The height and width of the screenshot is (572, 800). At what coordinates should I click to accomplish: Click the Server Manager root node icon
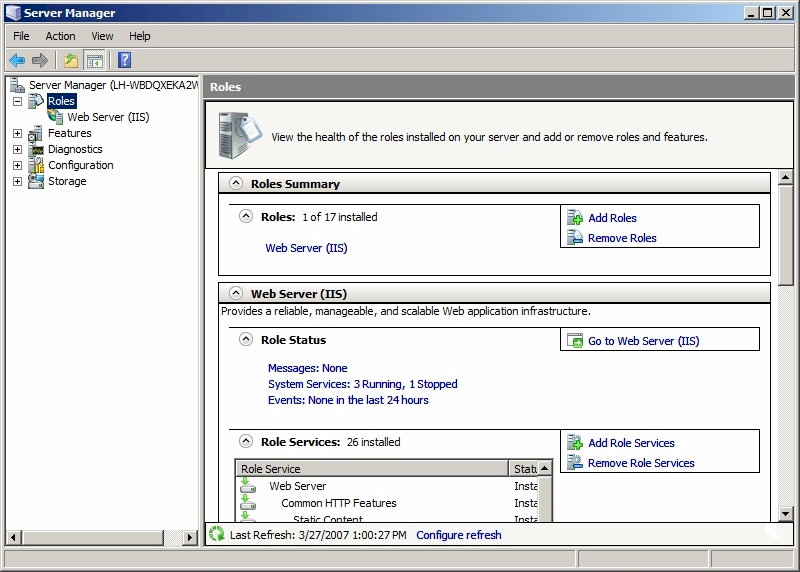[17, 85]
